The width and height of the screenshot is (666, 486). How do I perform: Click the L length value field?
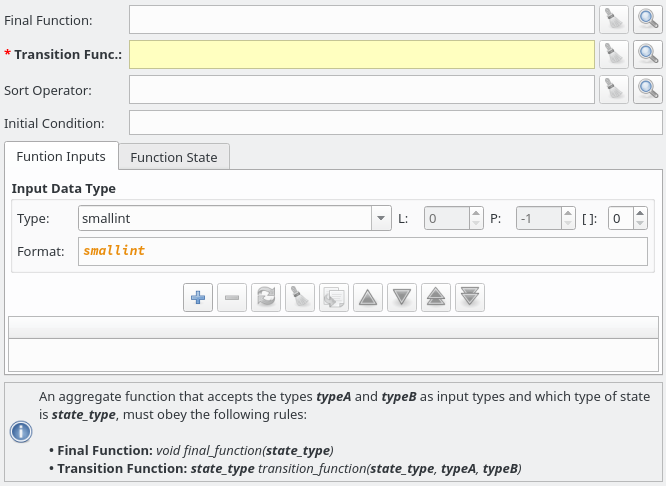click(446, 218)
